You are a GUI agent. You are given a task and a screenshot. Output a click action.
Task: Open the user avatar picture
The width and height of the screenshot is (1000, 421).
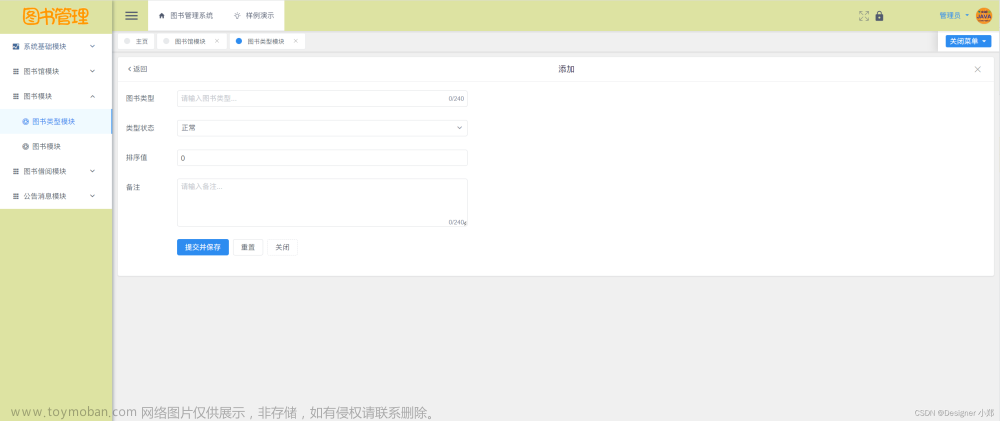(x=984, y=15)
